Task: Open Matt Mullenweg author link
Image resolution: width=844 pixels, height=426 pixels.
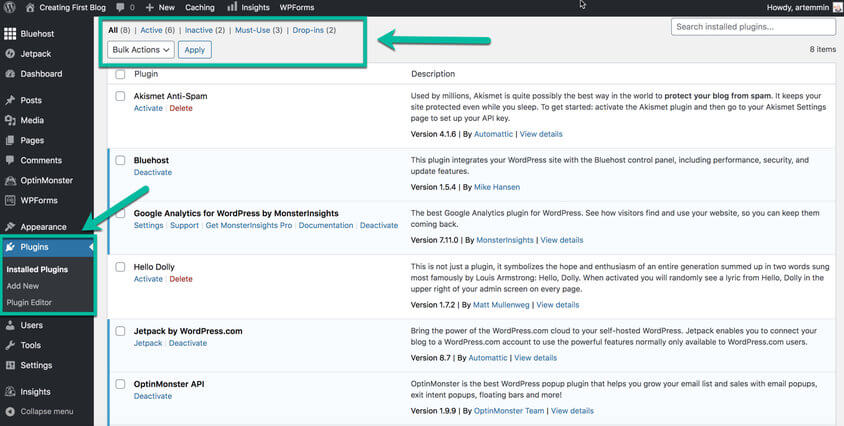Action: [x=501, y=305]
